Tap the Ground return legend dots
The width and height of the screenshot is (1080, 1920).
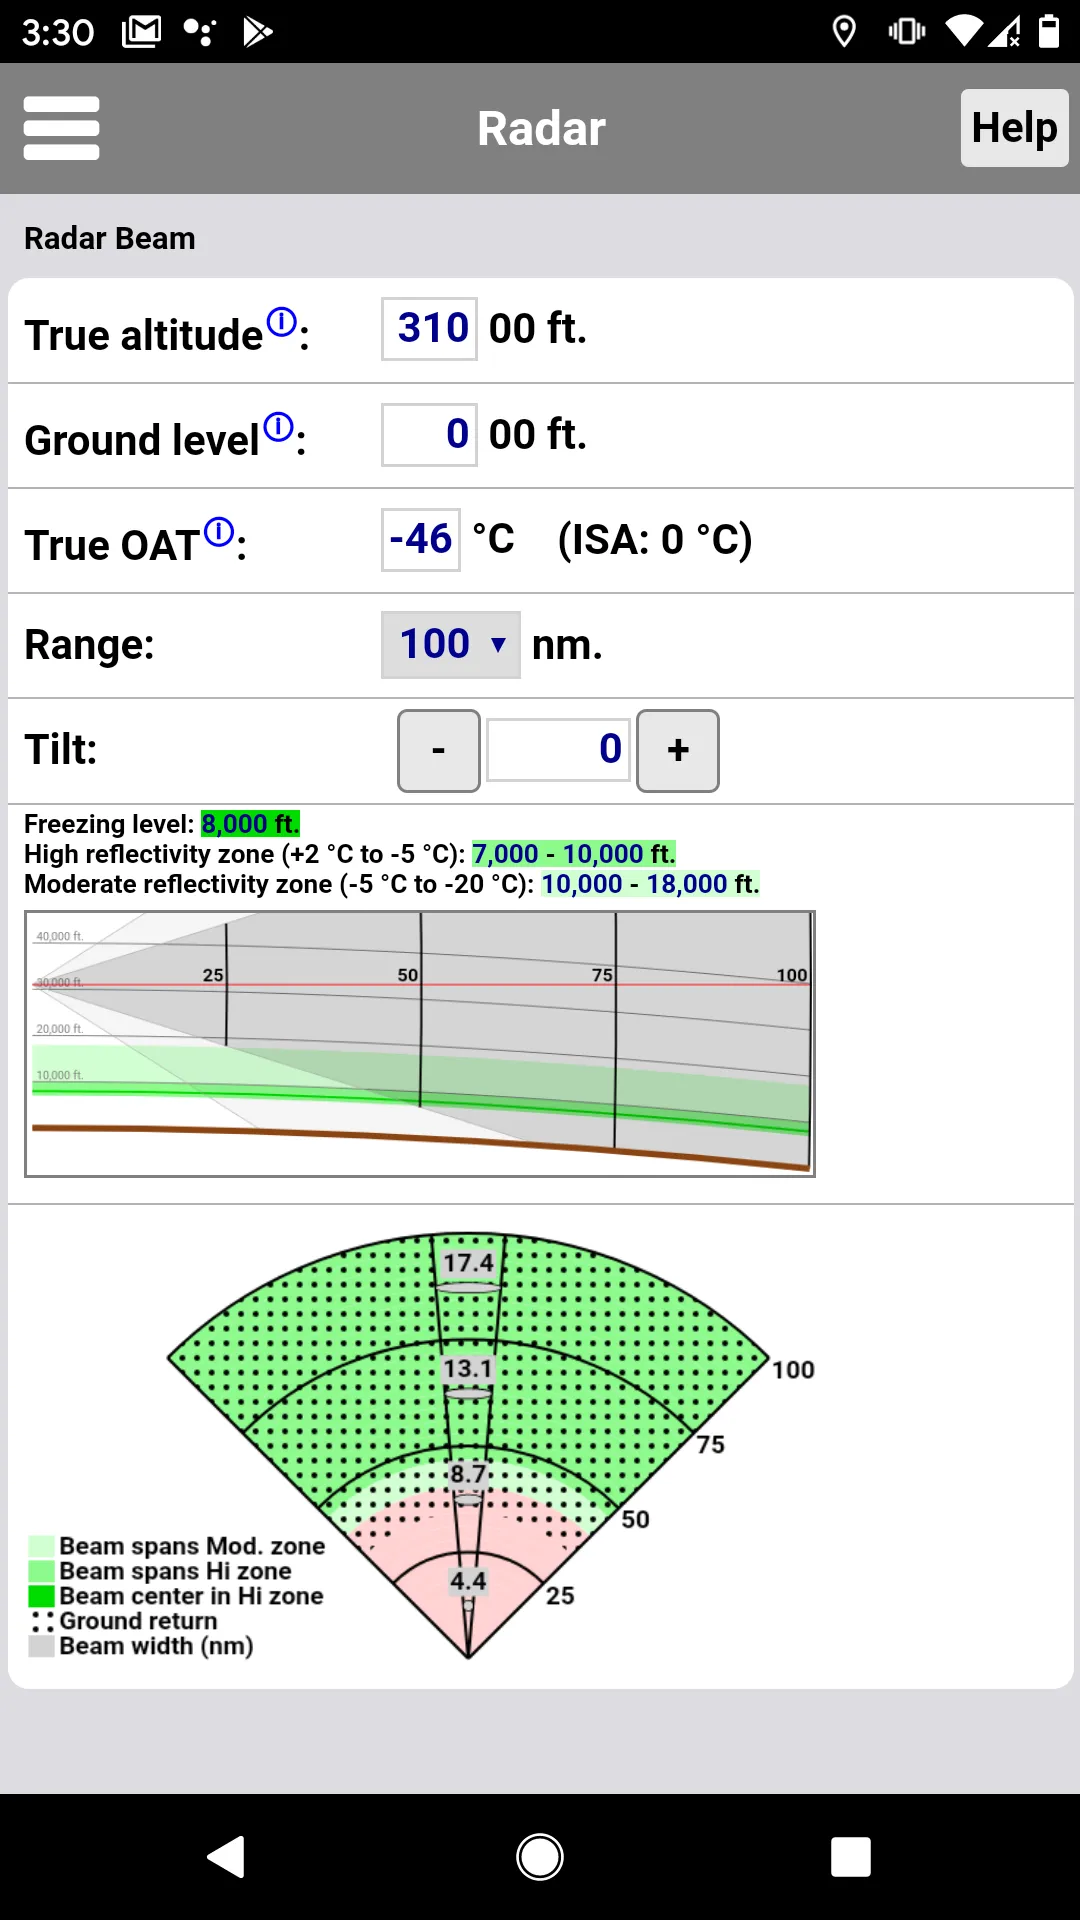[x=41, y=1622]
